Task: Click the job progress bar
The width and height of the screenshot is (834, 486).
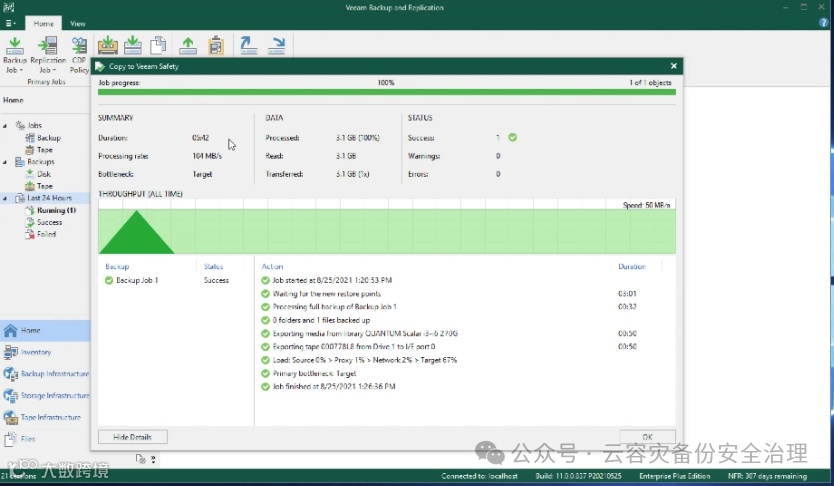Action: [x=387, y=92]
